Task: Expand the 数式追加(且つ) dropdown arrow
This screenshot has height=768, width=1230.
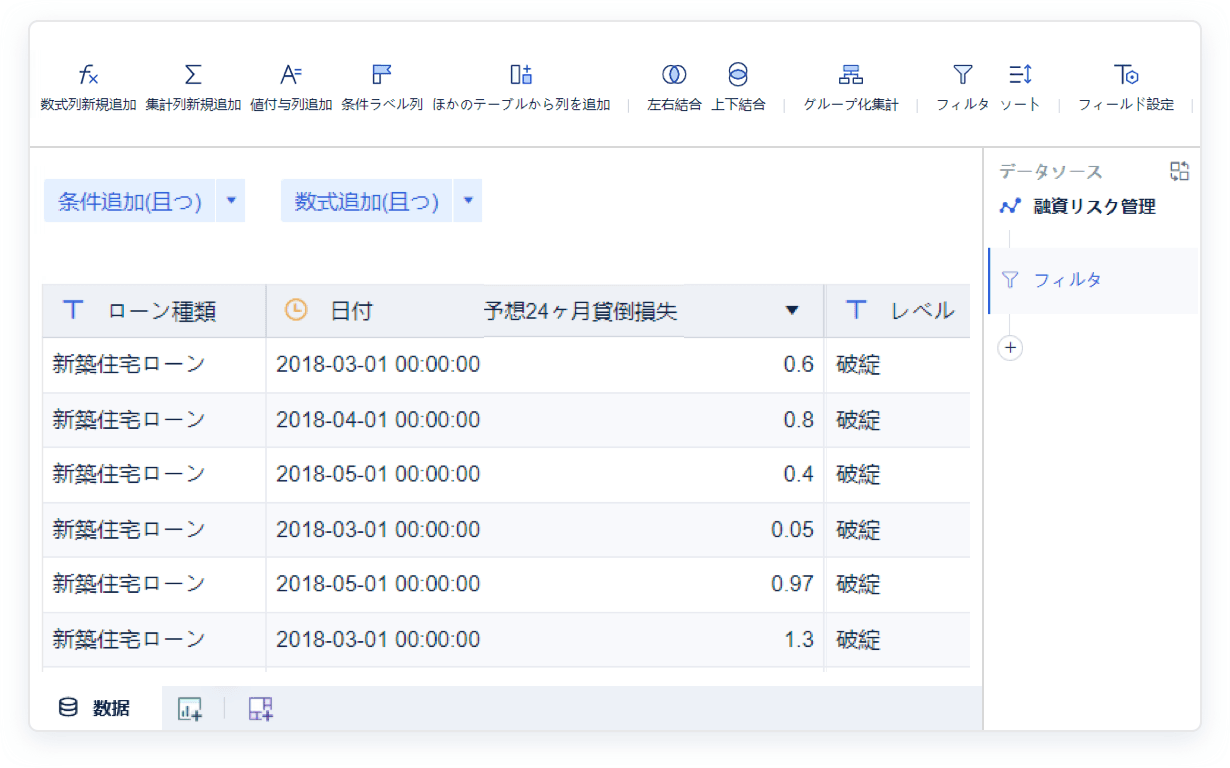Action: click(x=468, y=201)
